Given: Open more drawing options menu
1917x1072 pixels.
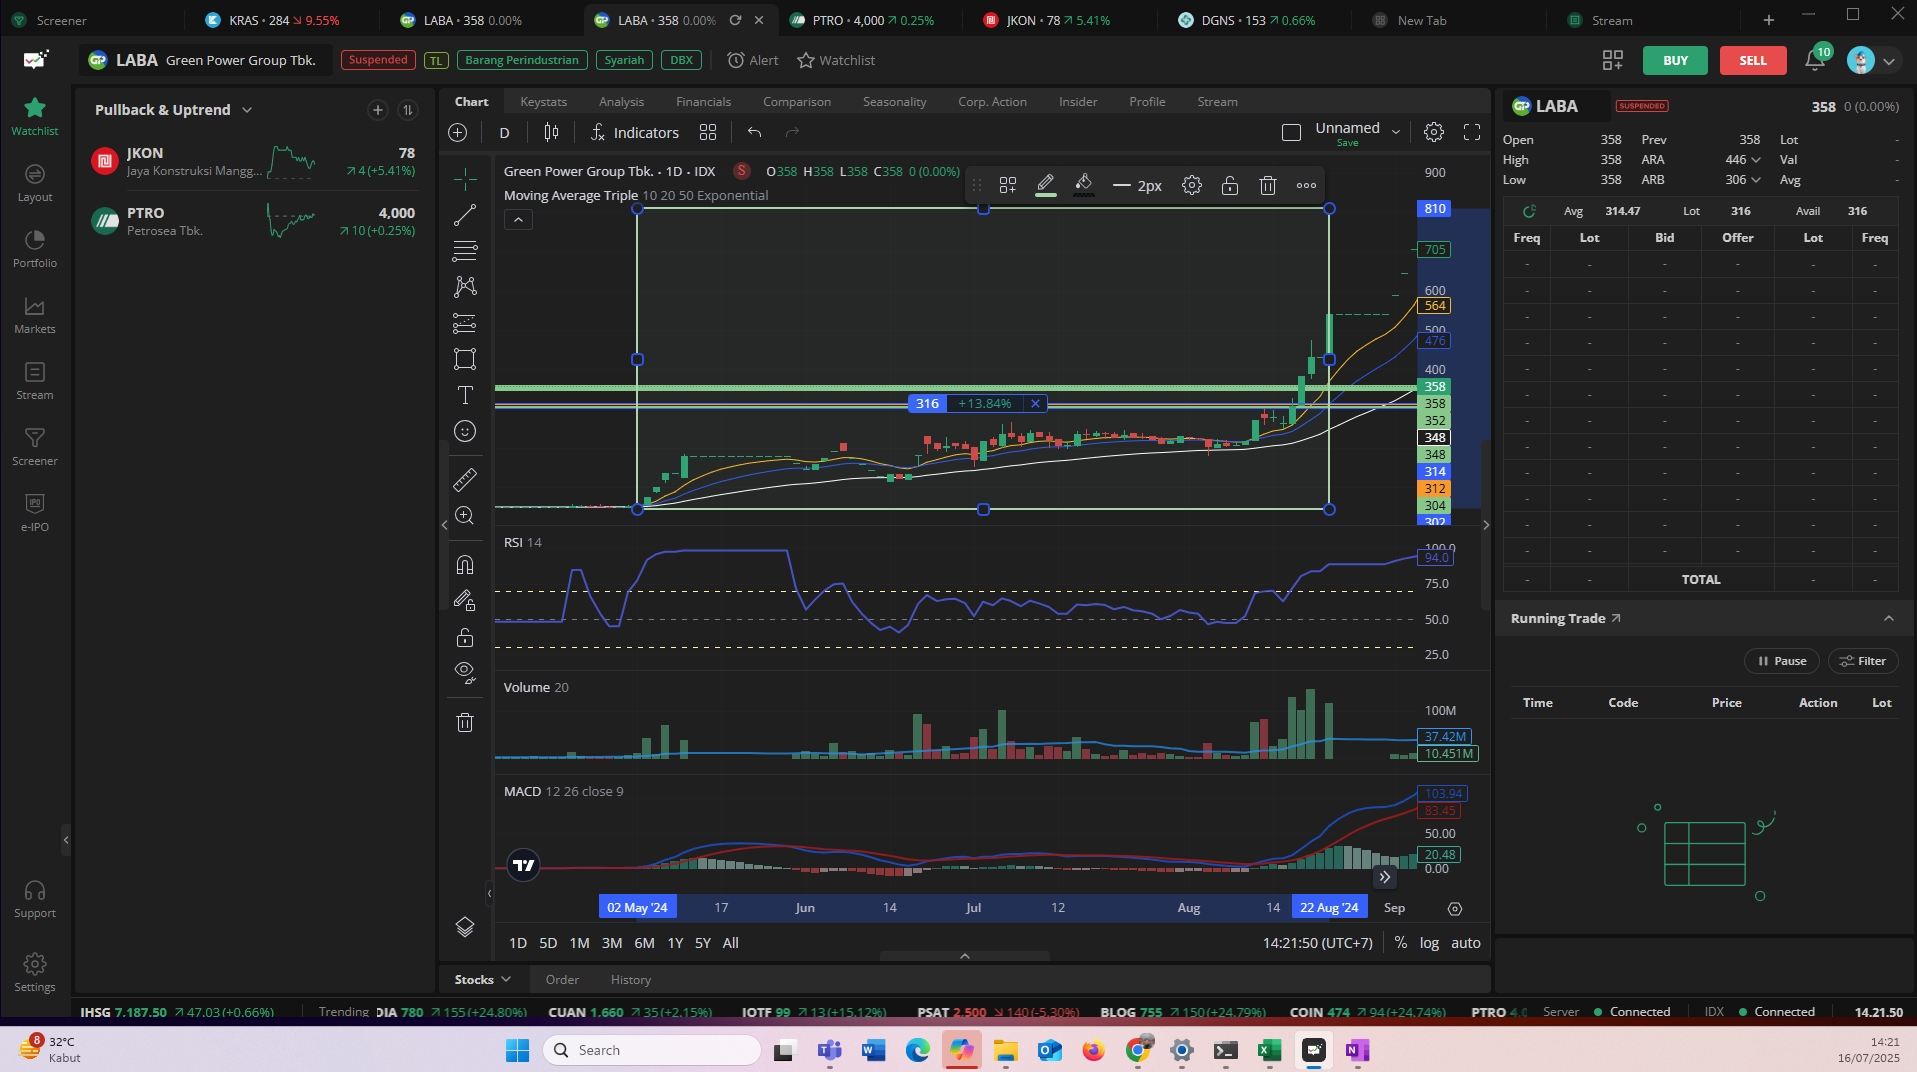Looking at the screenshot, I should click(x=1306, y=185).
